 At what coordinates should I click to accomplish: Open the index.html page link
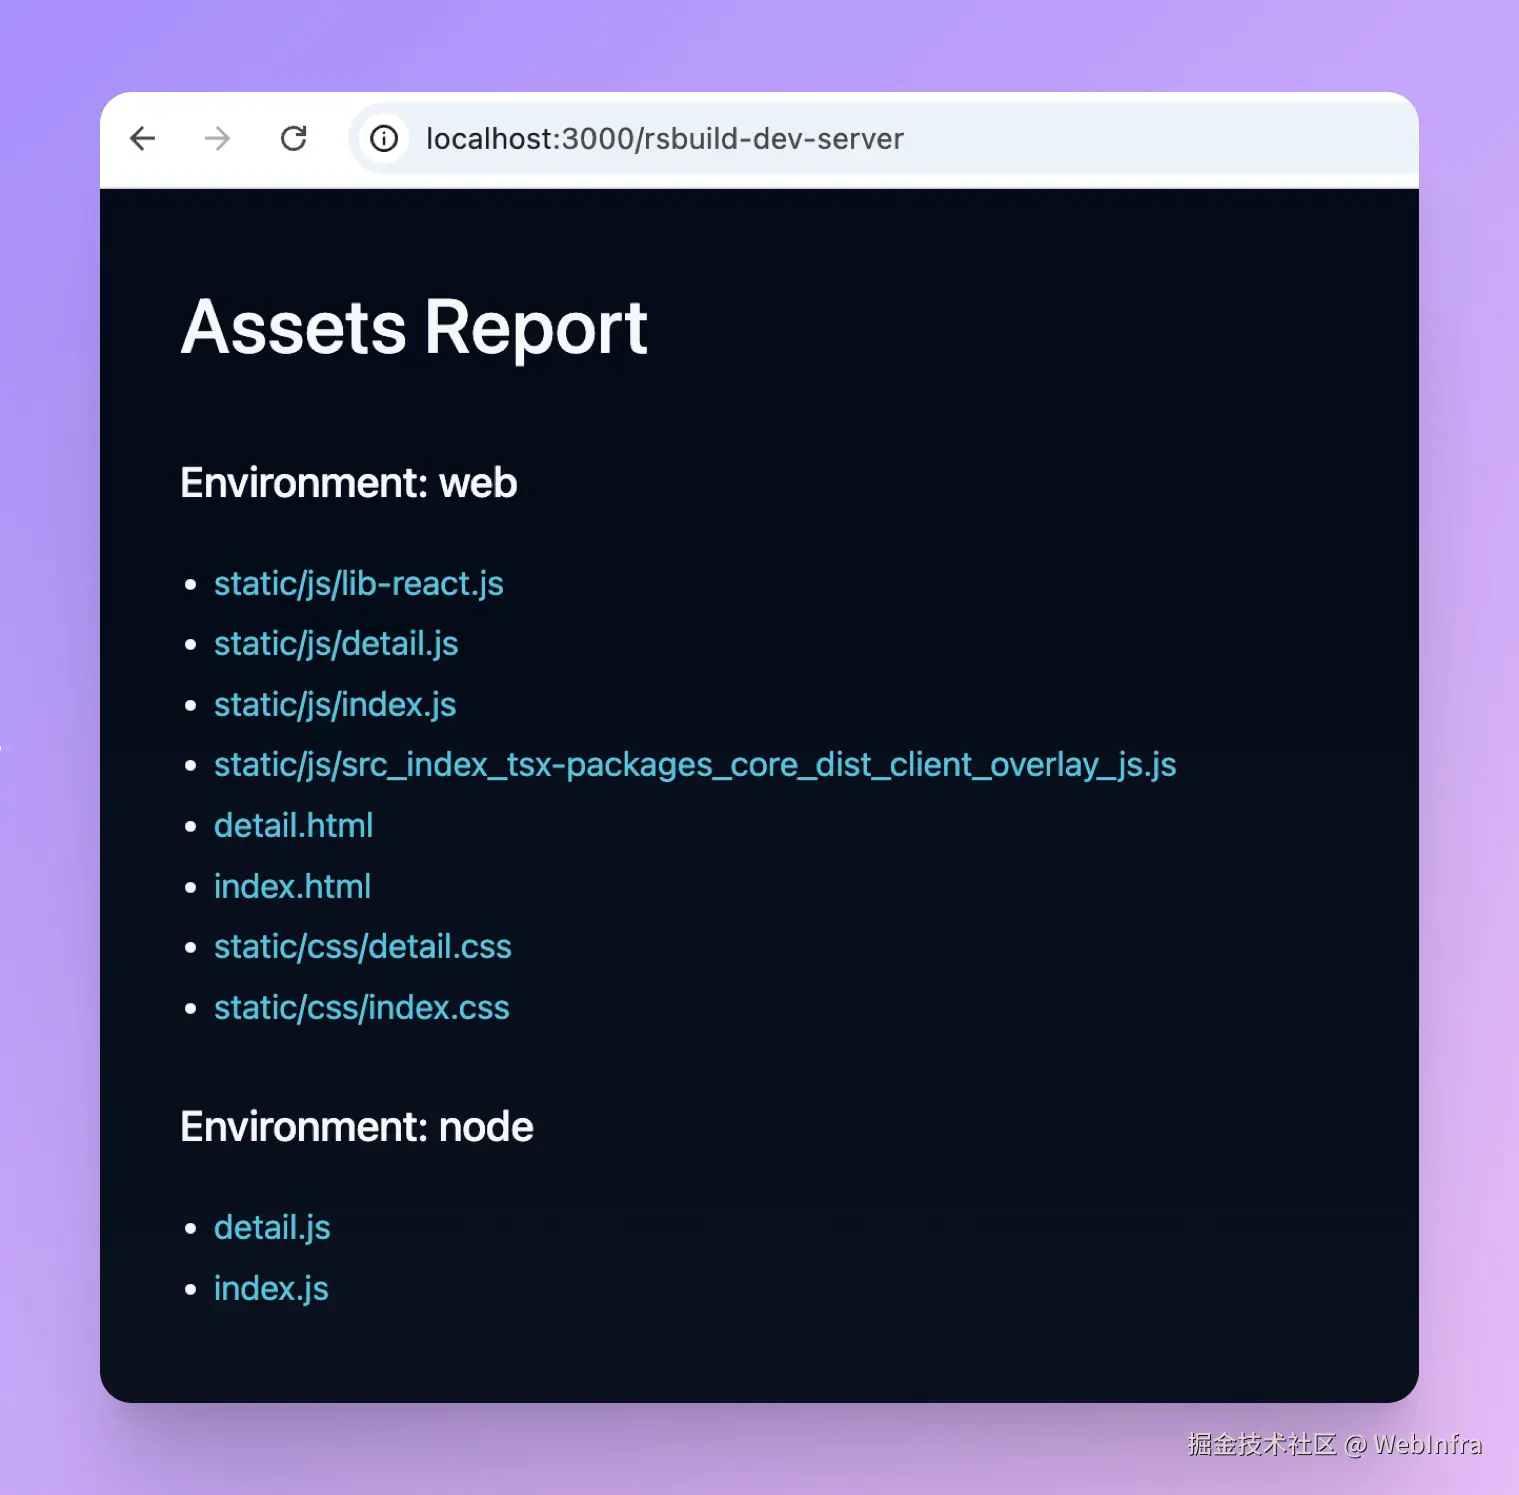tap(292, 886)
